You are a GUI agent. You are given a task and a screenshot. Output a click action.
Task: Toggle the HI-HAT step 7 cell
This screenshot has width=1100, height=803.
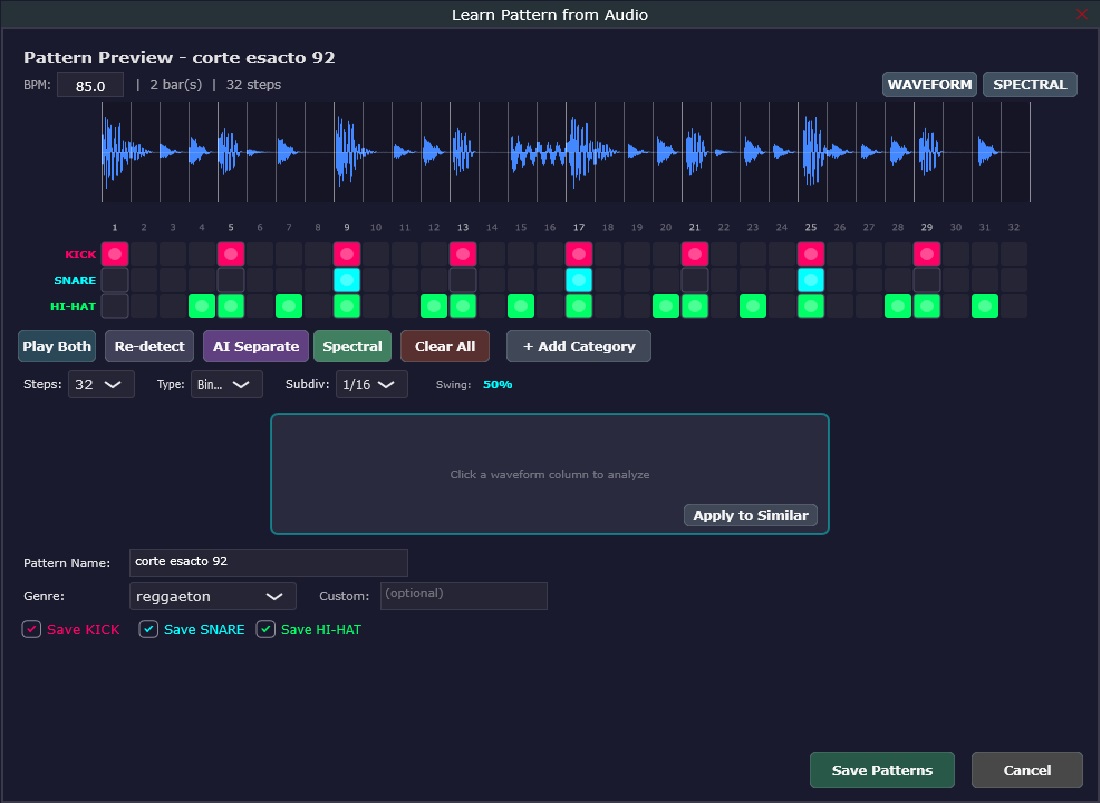pyautogui.click(x=289, y=306)
